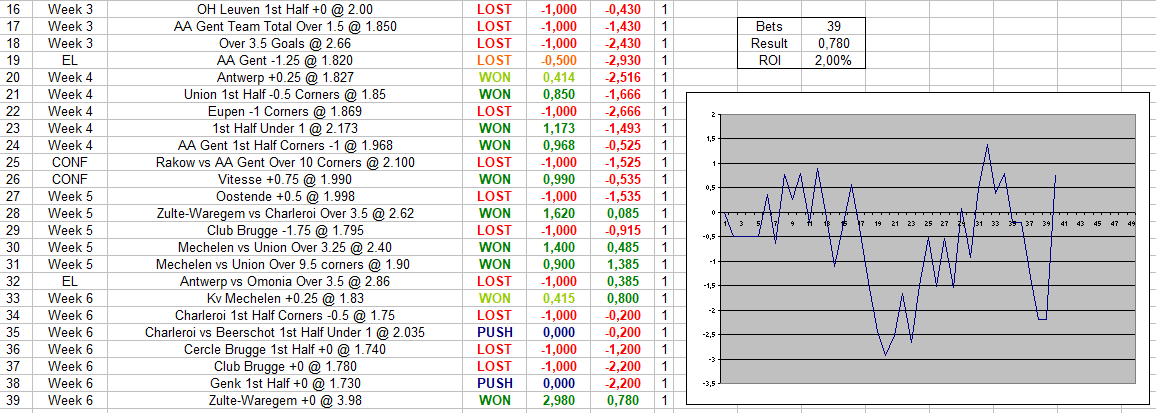
Task: Select 'Eupen -1 Corners @ 1.869' cell
Action: pos(285,111)
